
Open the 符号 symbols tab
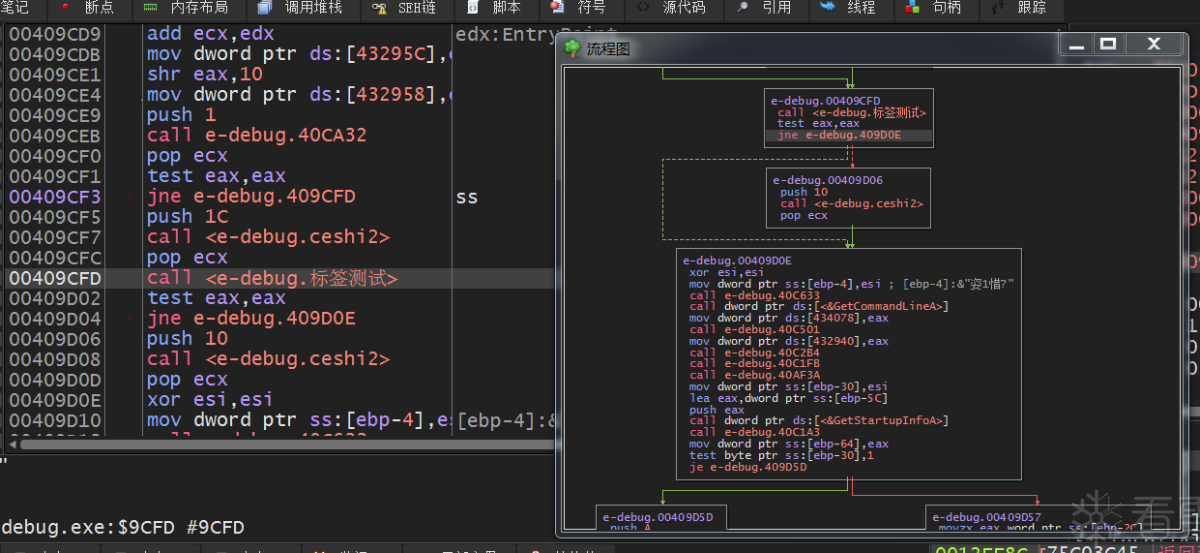click(x=581, y=7)
